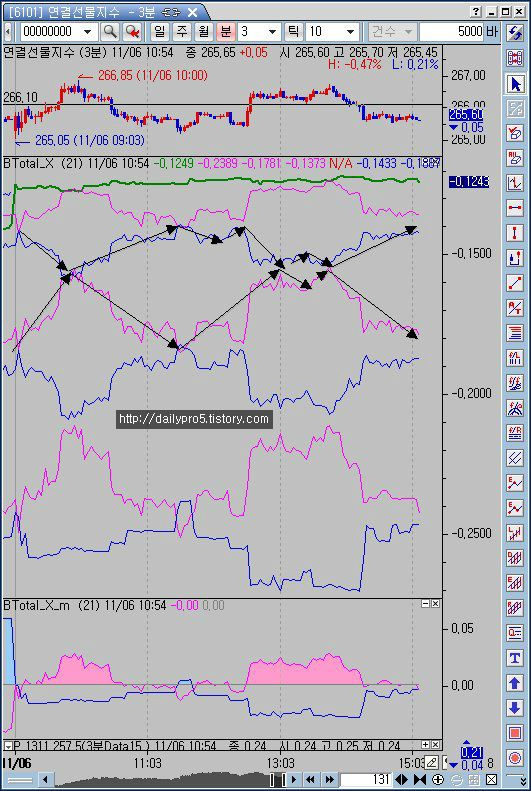Click the A/T text tool icon

point(515,308)
